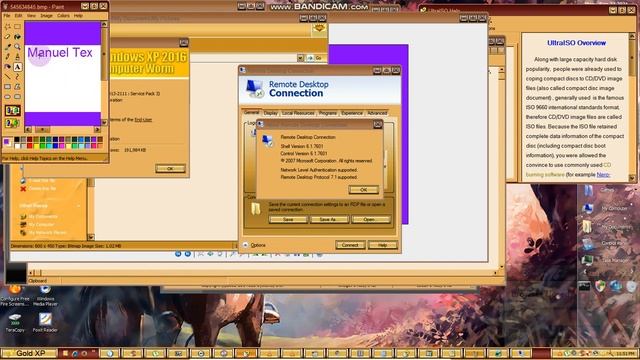
Task: Click OK in About Remote Desktop dialog
Action: pyautogui.click(x=363, y=190)
